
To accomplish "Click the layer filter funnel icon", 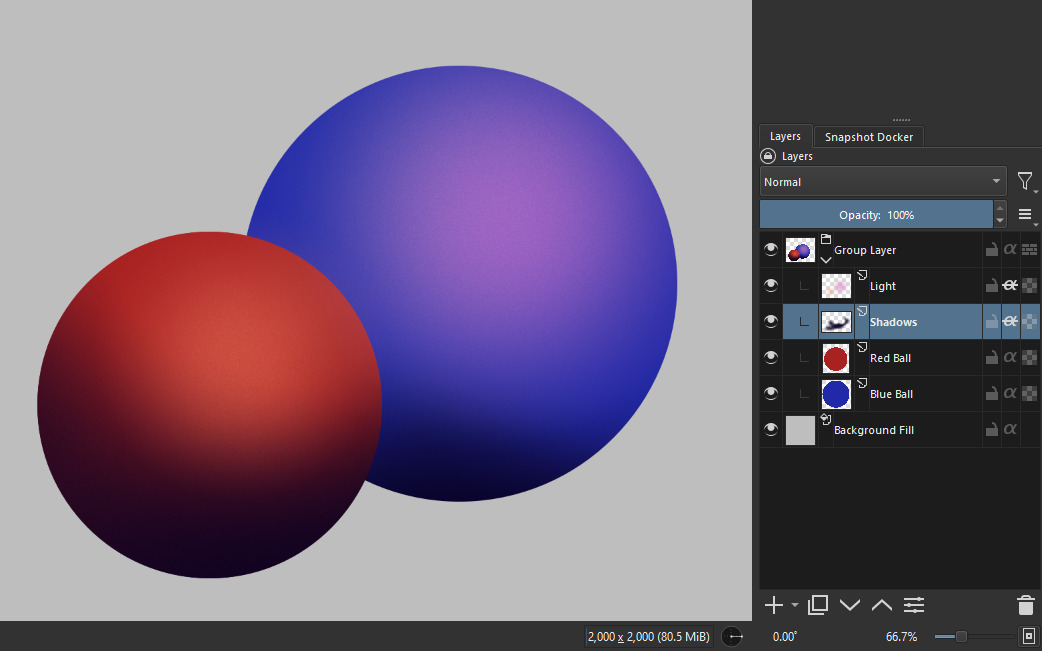I will pos(1025,181).
